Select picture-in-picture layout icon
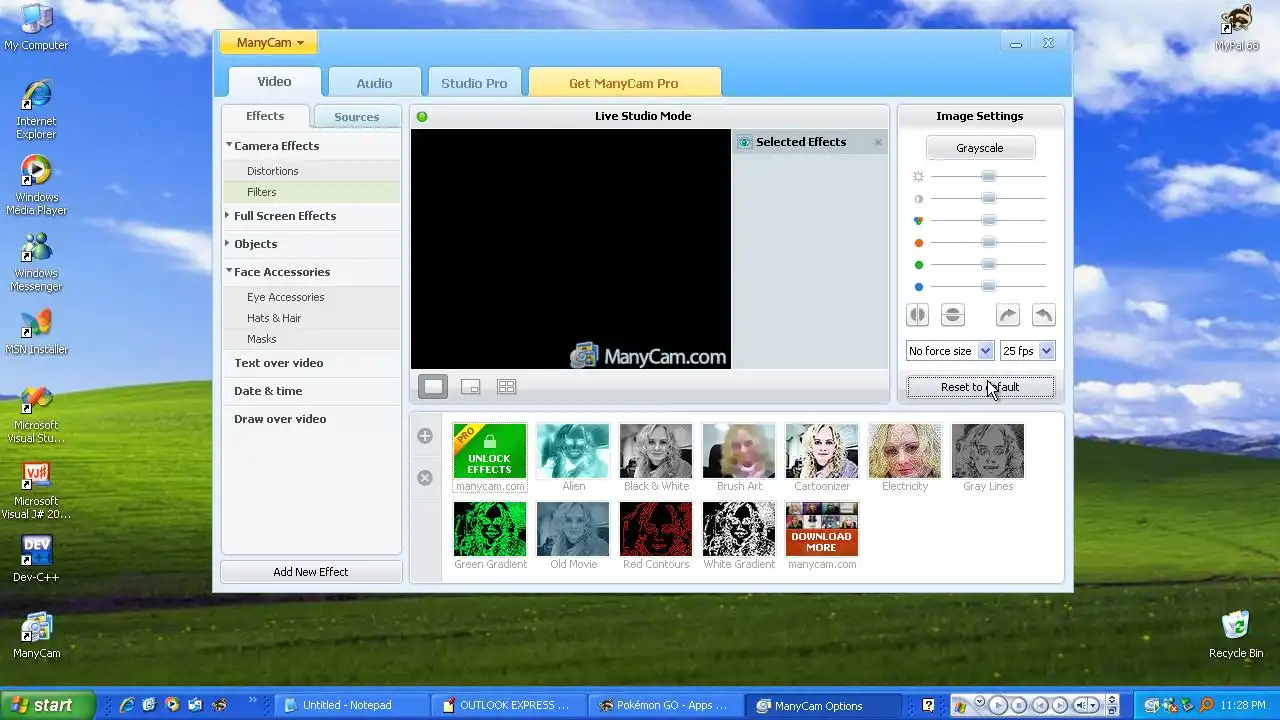 pos(470,386)
